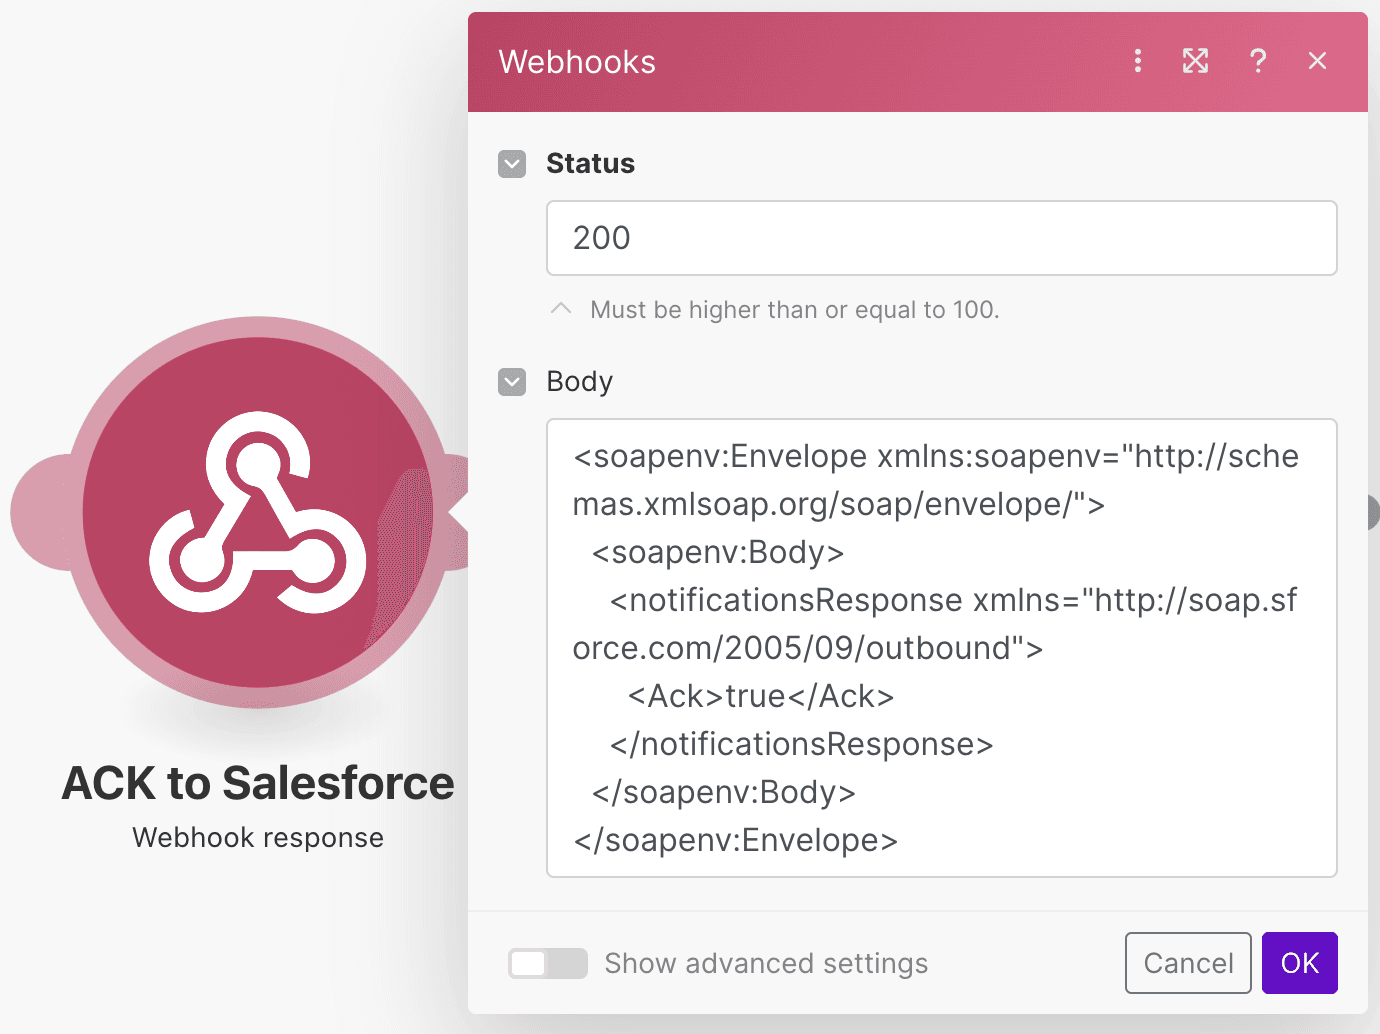Image resolution: width=1380 pixels, height=1034 pixels.
Task: Open help for the Webhooks module
Action: point(1257,61)
